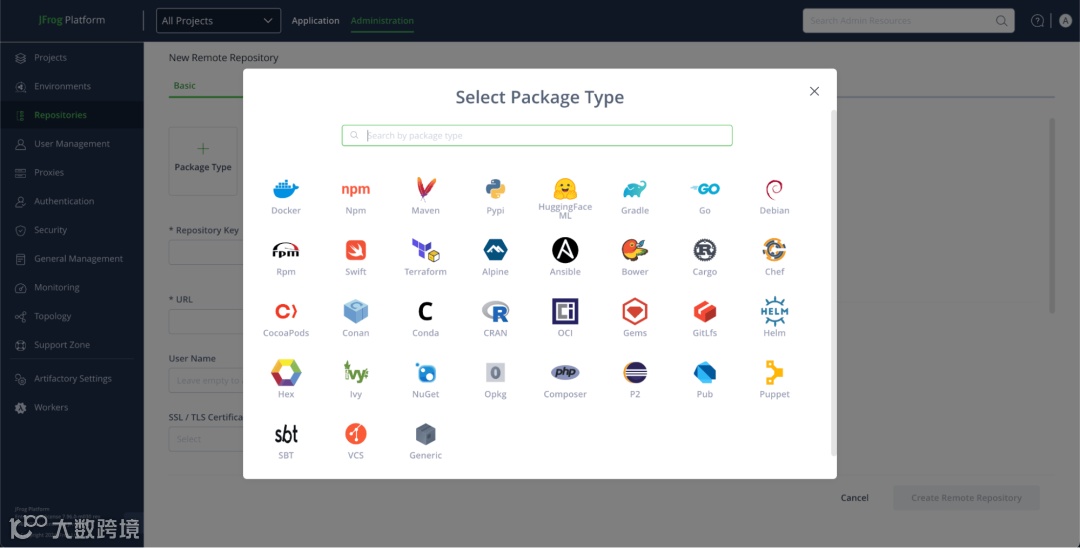Open Support Zone in the sidebar
Viewport: 1080px width, 548px height.
[72, 345]
